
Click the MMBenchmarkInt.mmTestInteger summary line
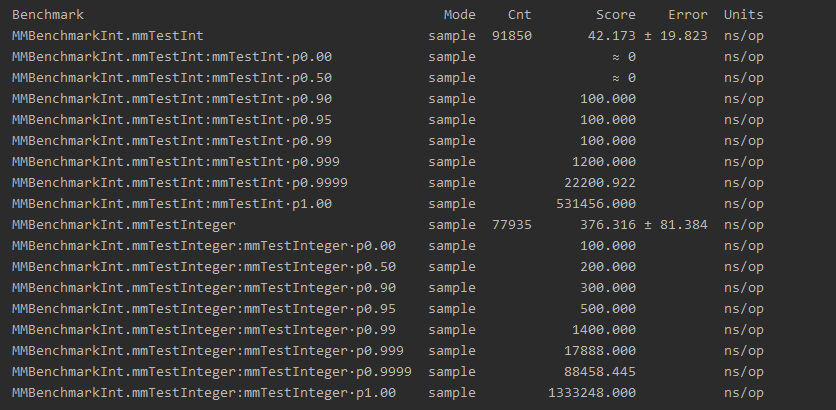(388, 224)
